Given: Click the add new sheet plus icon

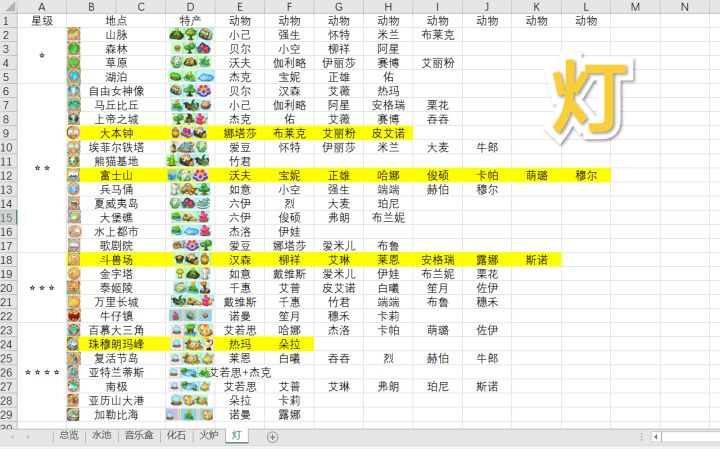Looking at the screenshot, I should pos(272,437).
